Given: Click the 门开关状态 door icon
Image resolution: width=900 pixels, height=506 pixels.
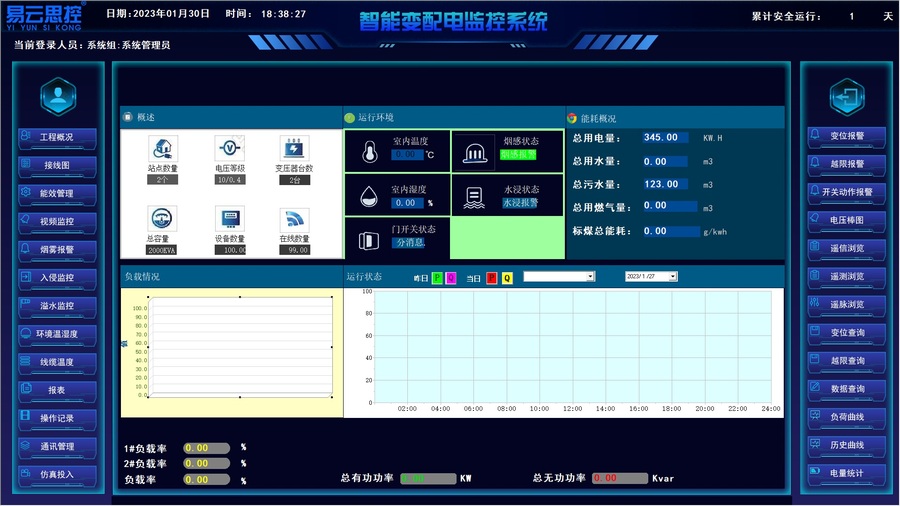Looking at the screenshot, I should tap(369, 240).
